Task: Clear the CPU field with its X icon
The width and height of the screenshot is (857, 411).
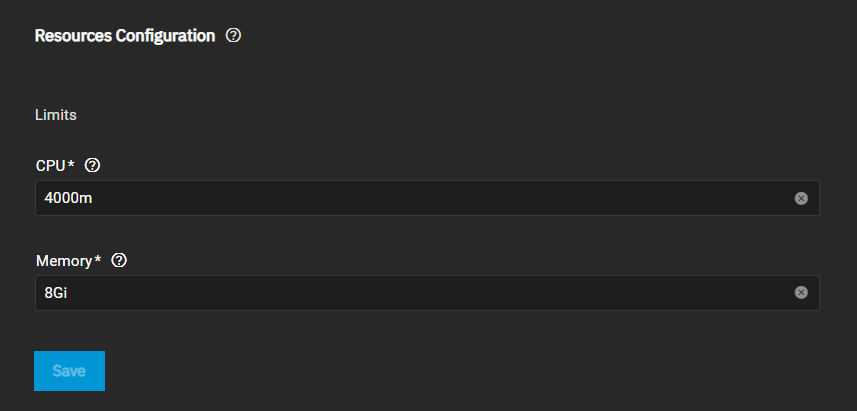Action: point(801,198)
